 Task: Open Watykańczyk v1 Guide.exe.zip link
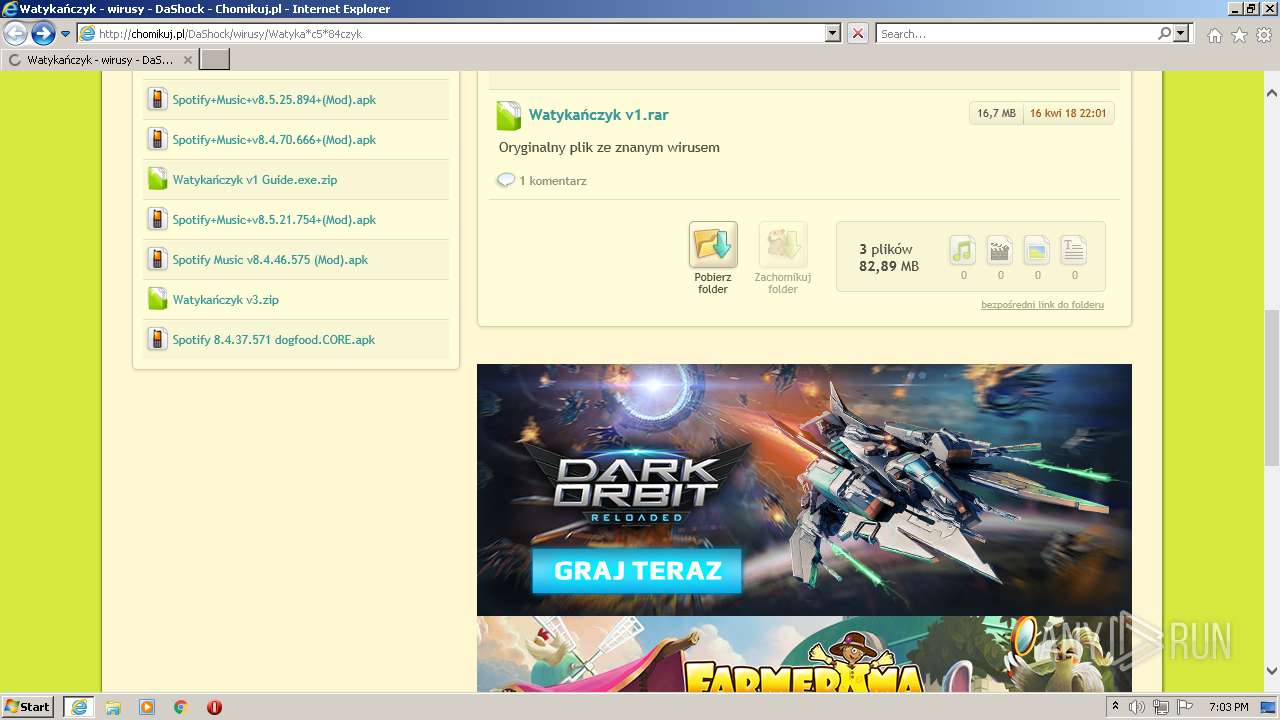click(x=255, y=180)
